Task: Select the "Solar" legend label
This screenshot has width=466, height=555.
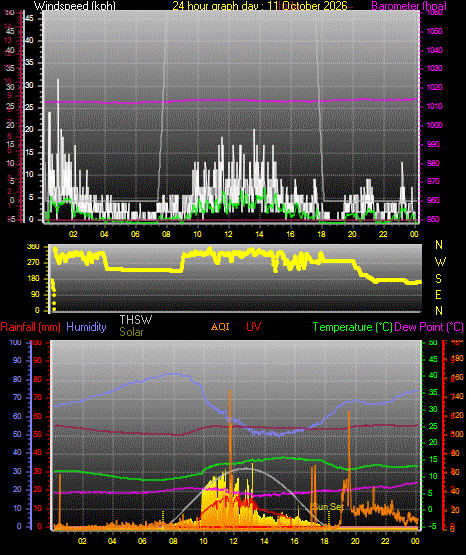Action: coord(131,332)
